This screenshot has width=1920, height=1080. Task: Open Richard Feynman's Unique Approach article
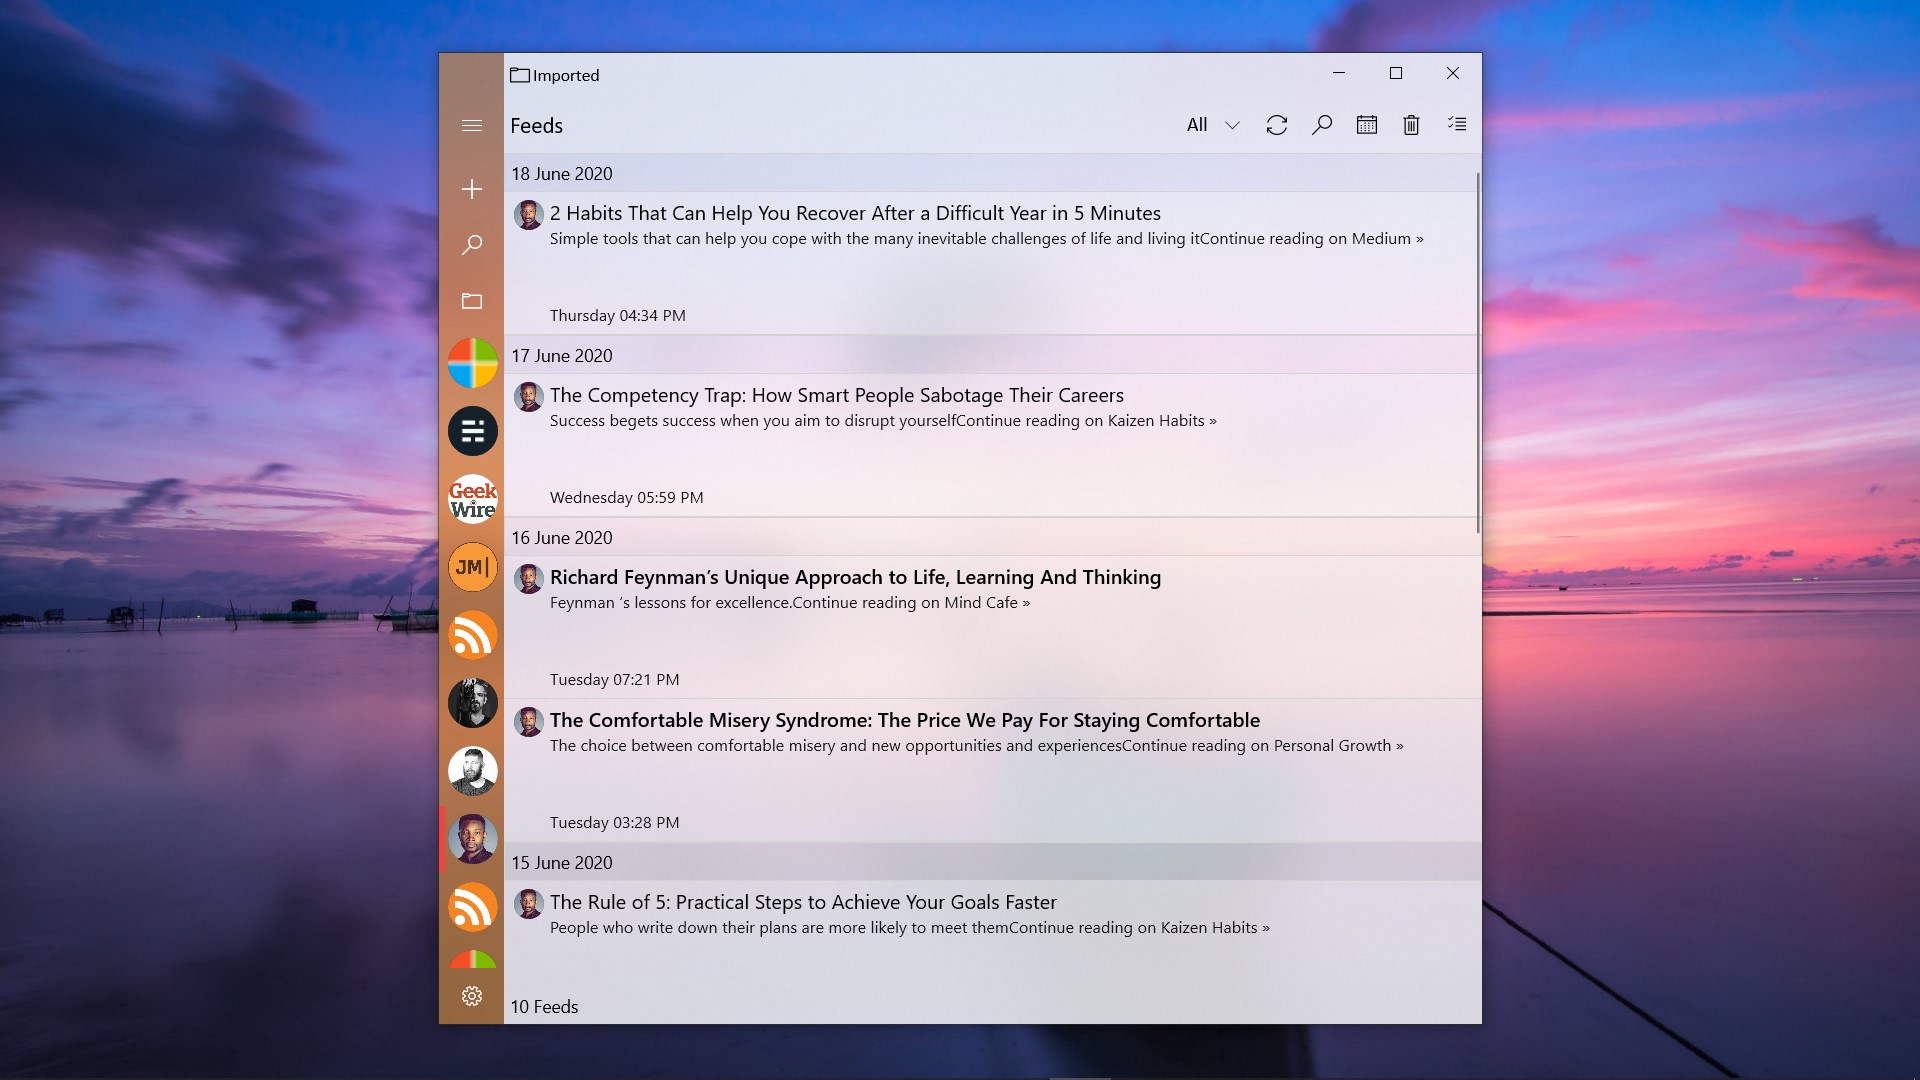coord(855,577)
